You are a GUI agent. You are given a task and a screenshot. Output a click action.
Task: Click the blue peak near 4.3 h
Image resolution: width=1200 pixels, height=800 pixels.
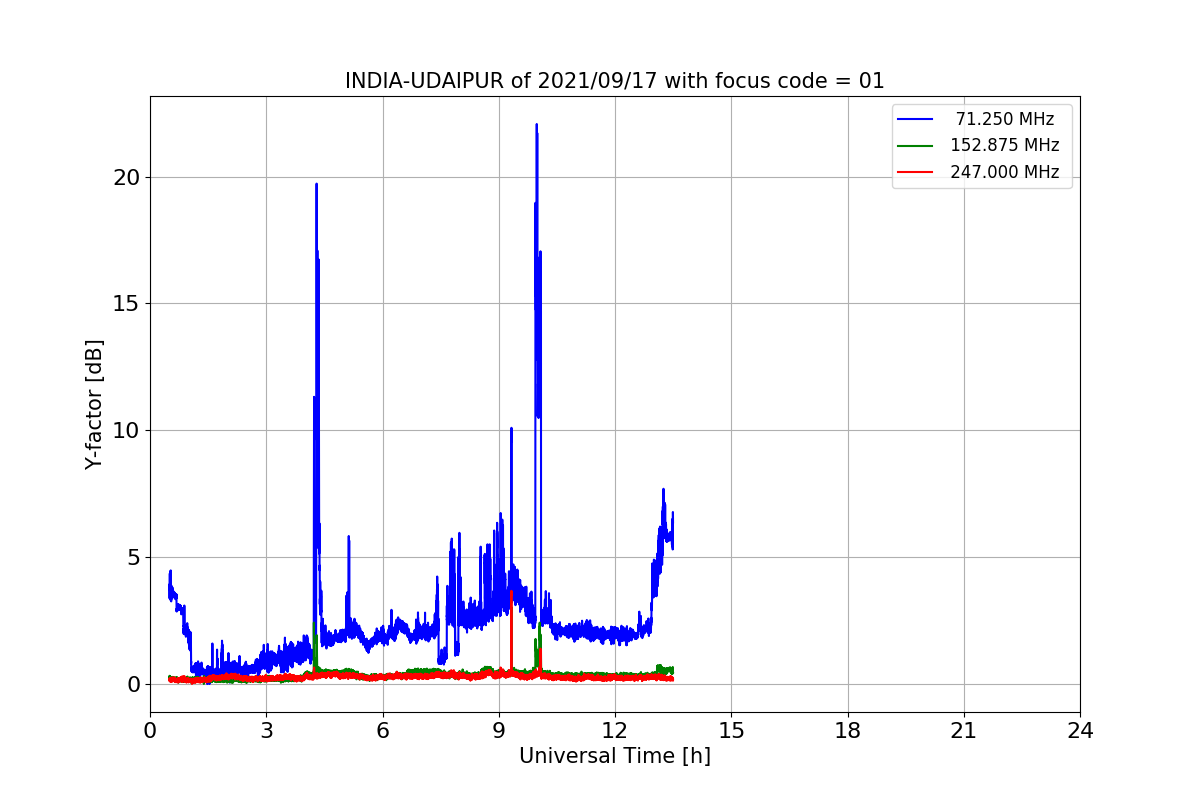[x=316, y=186]
